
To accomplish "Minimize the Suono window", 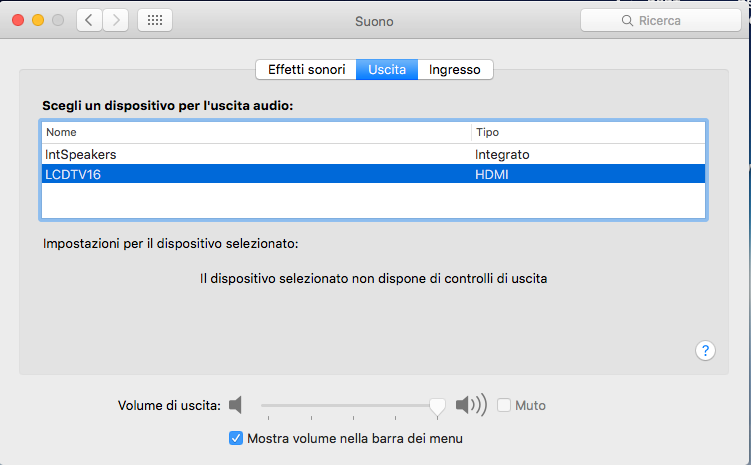I will tap(39, 20).
